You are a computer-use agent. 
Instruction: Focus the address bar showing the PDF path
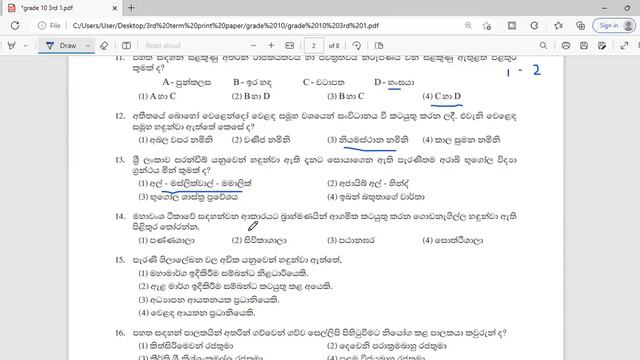point(226,25)
